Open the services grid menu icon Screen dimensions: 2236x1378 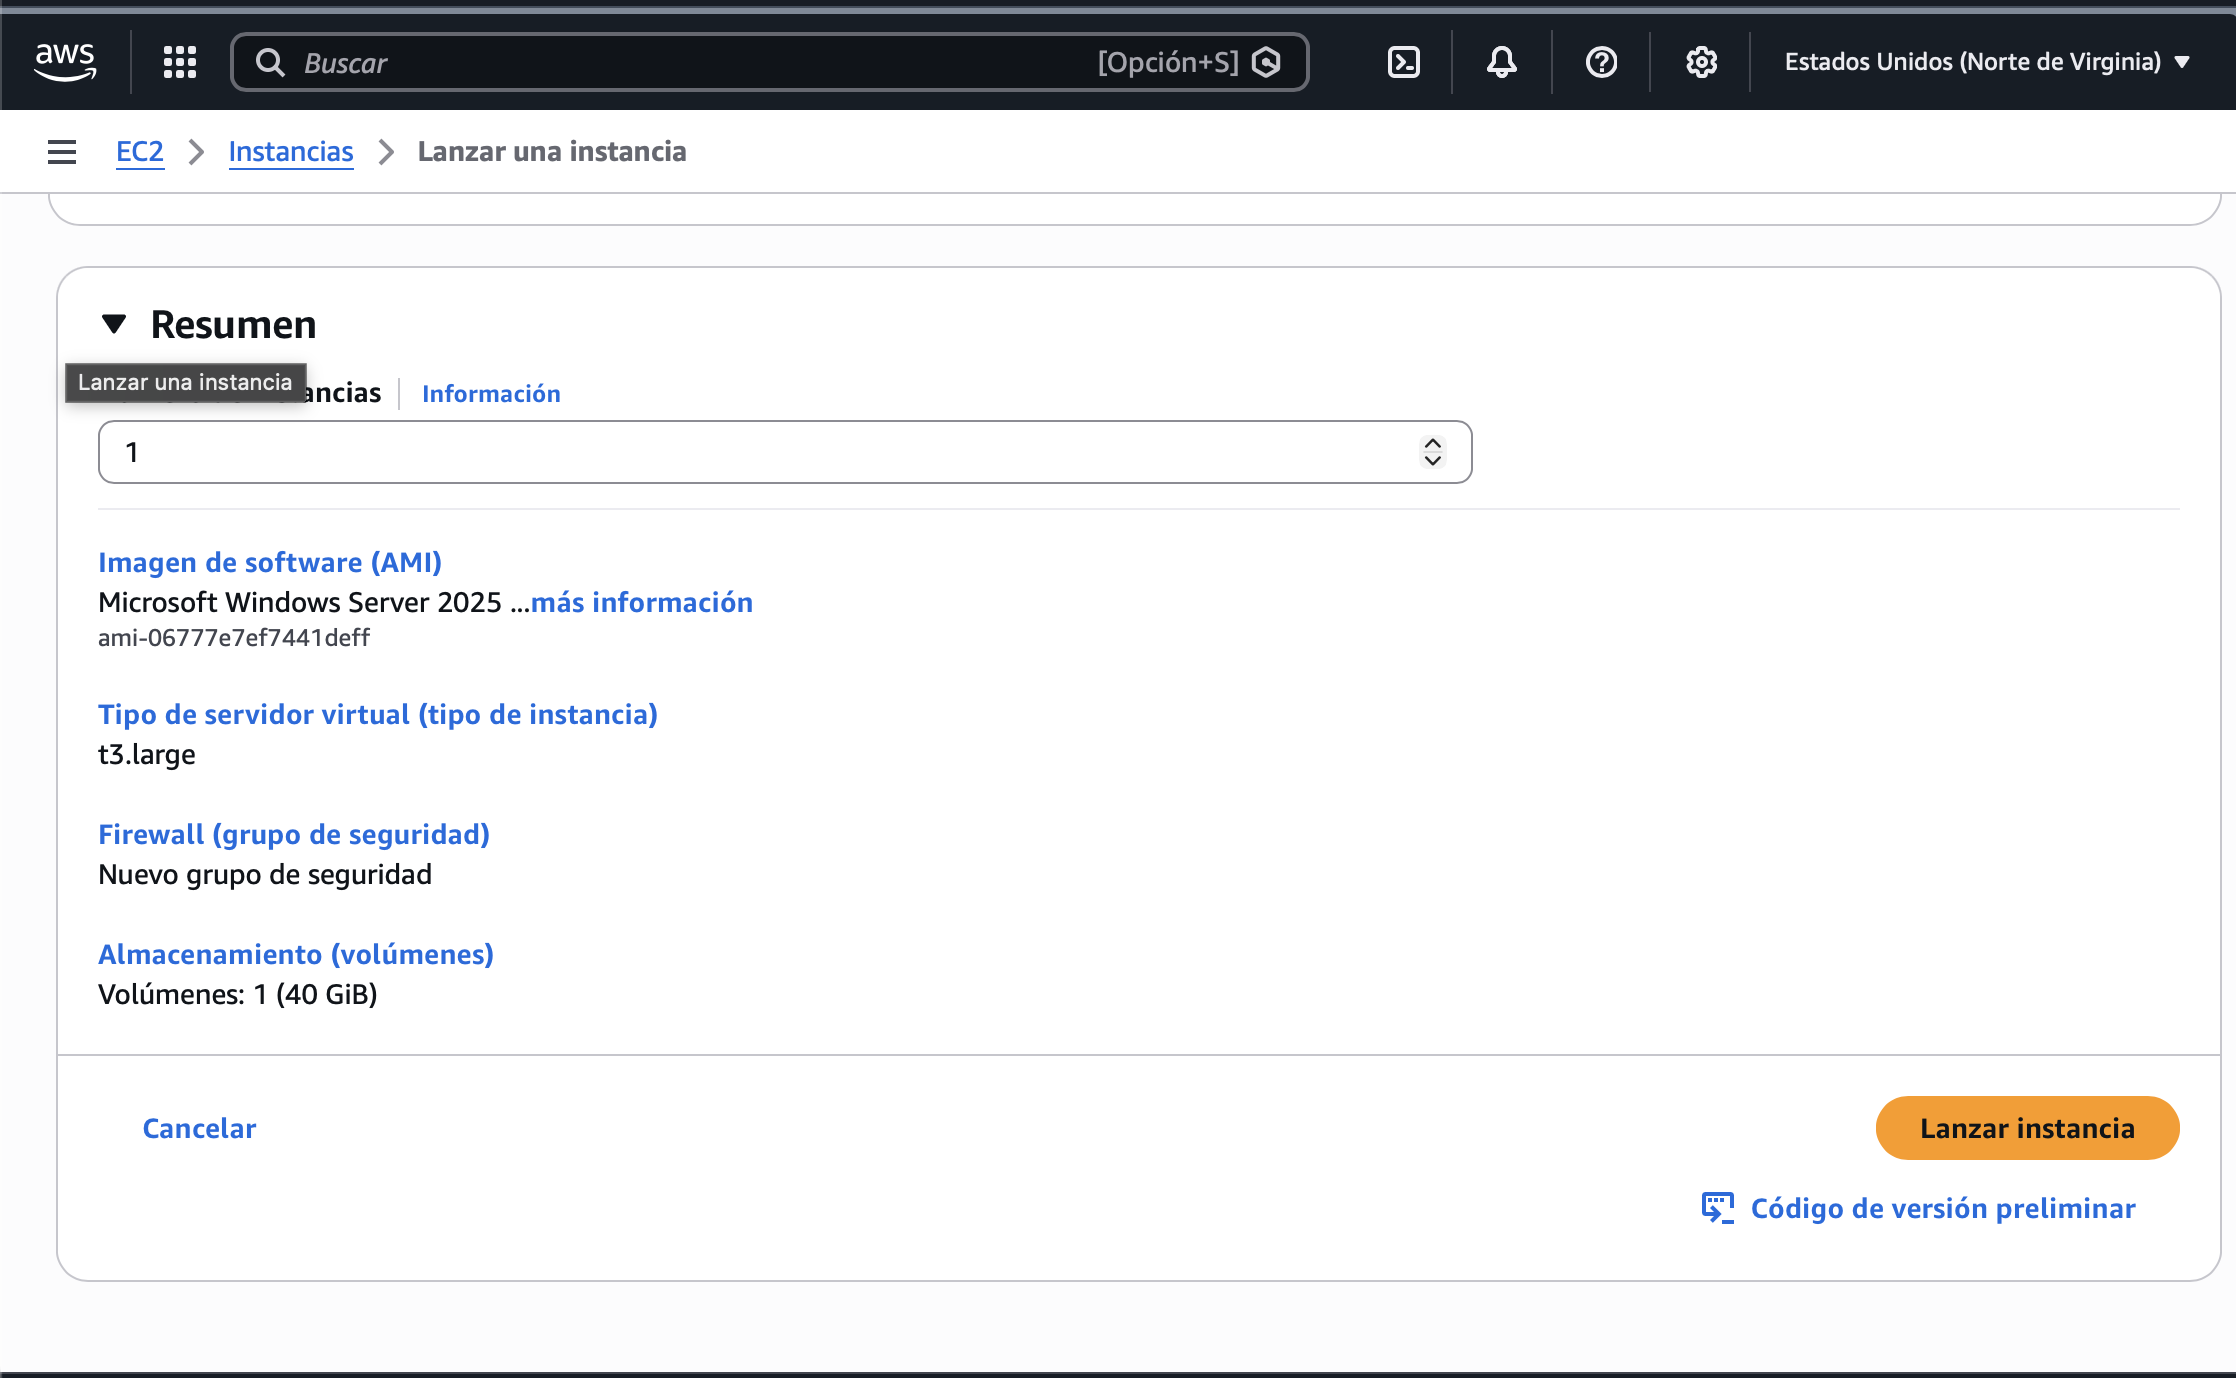point(180,62)
